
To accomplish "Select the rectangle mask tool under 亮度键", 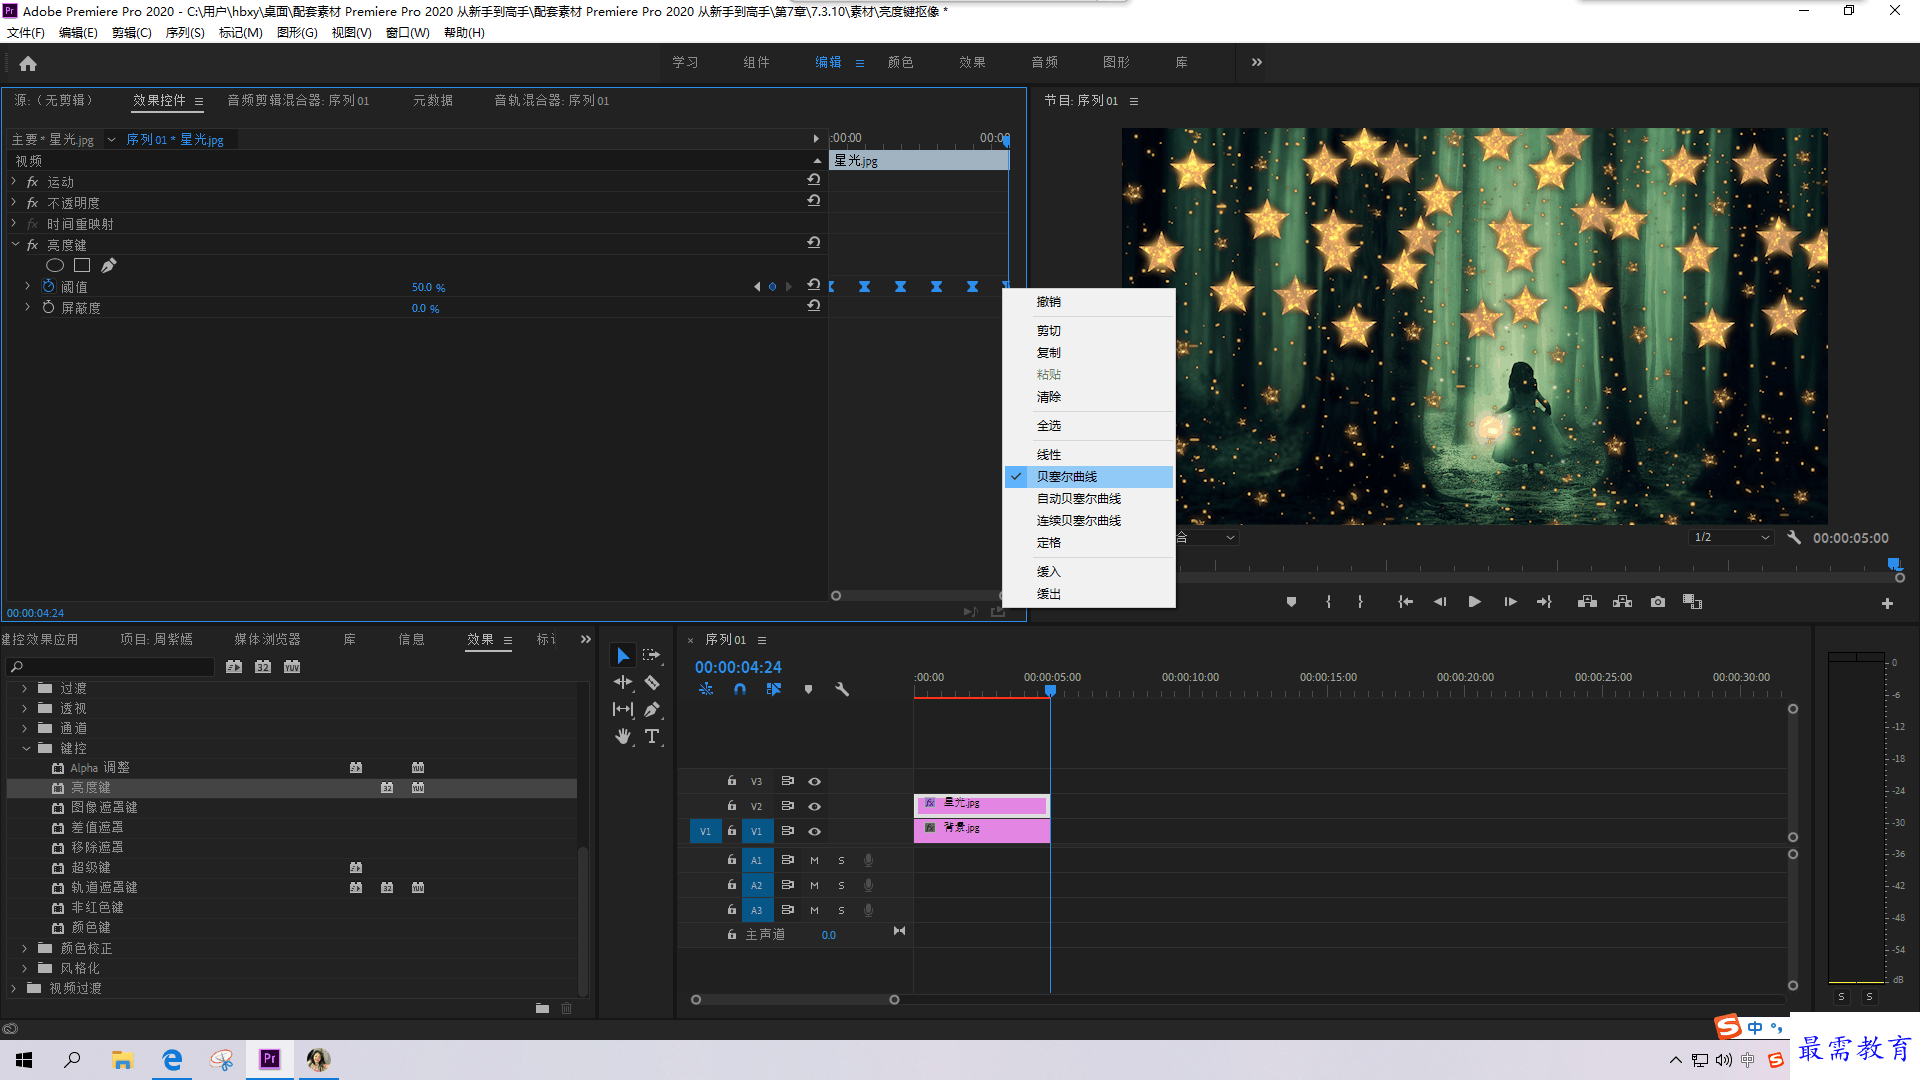I will click(82, 265).
